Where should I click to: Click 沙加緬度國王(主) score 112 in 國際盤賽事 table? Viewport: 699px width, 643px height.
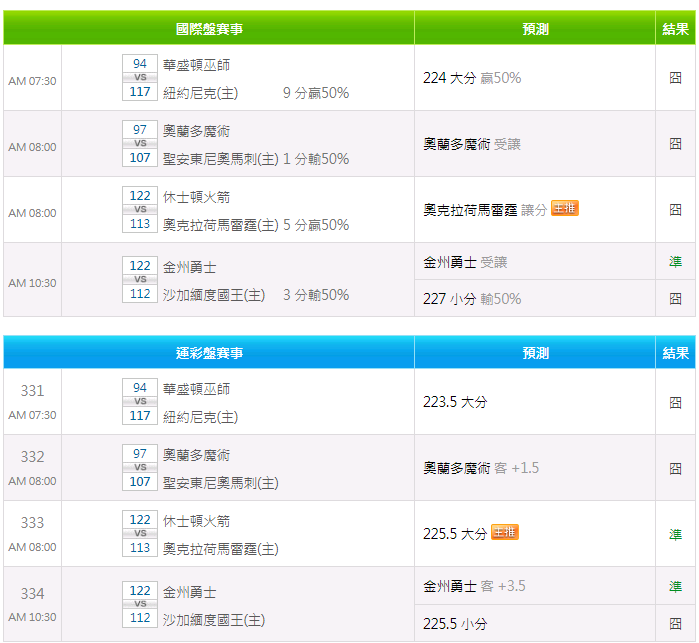click(x=140, y=294)
